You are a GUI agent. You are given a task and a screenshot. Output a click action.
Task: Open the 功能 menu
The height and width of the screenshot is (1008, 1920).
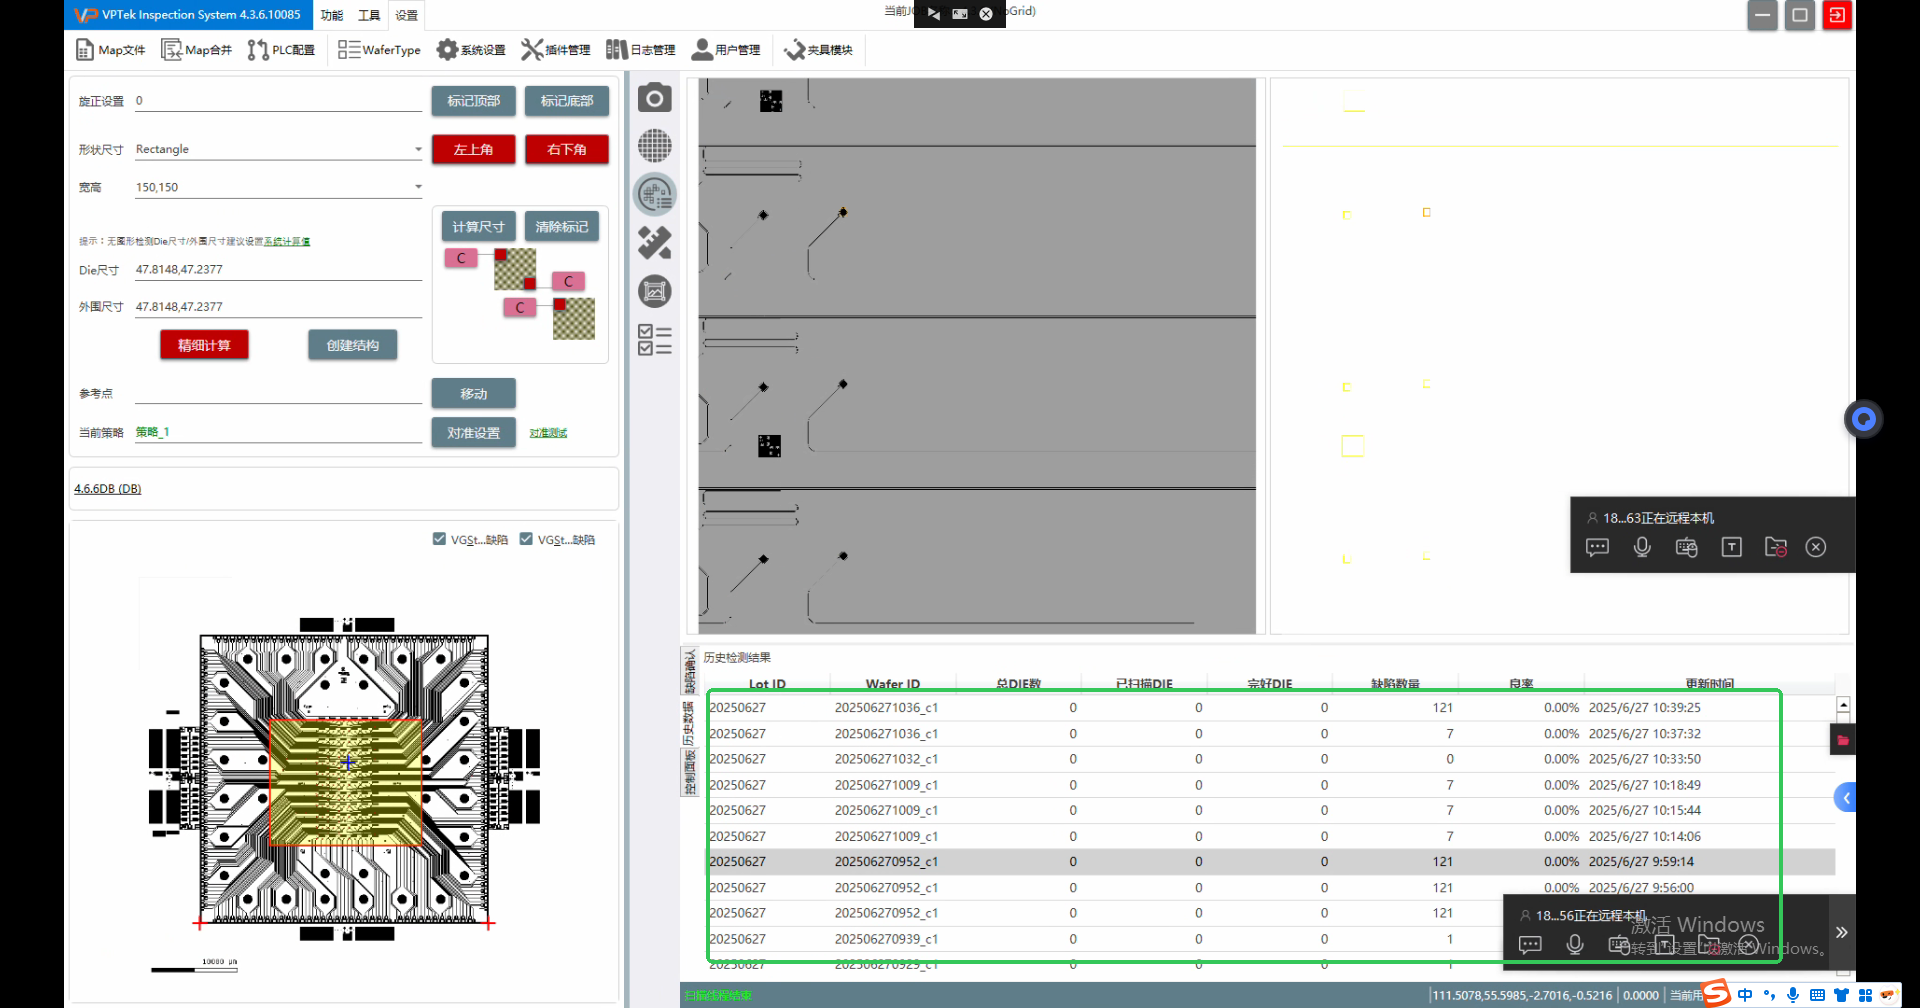pyautogui.click(x=332, y=15)
